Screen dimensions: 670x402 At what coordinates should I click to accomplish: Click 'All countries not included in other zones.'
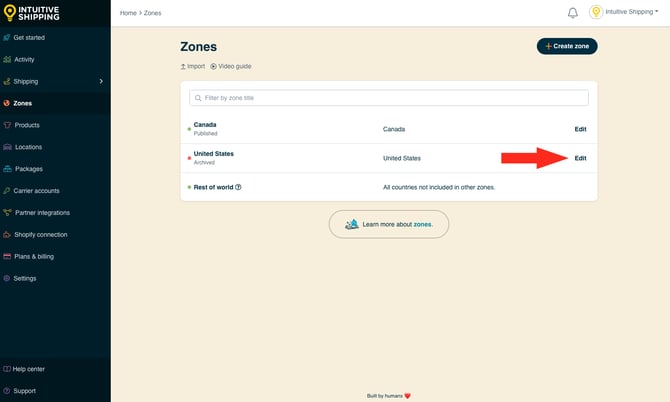(439, 187)
